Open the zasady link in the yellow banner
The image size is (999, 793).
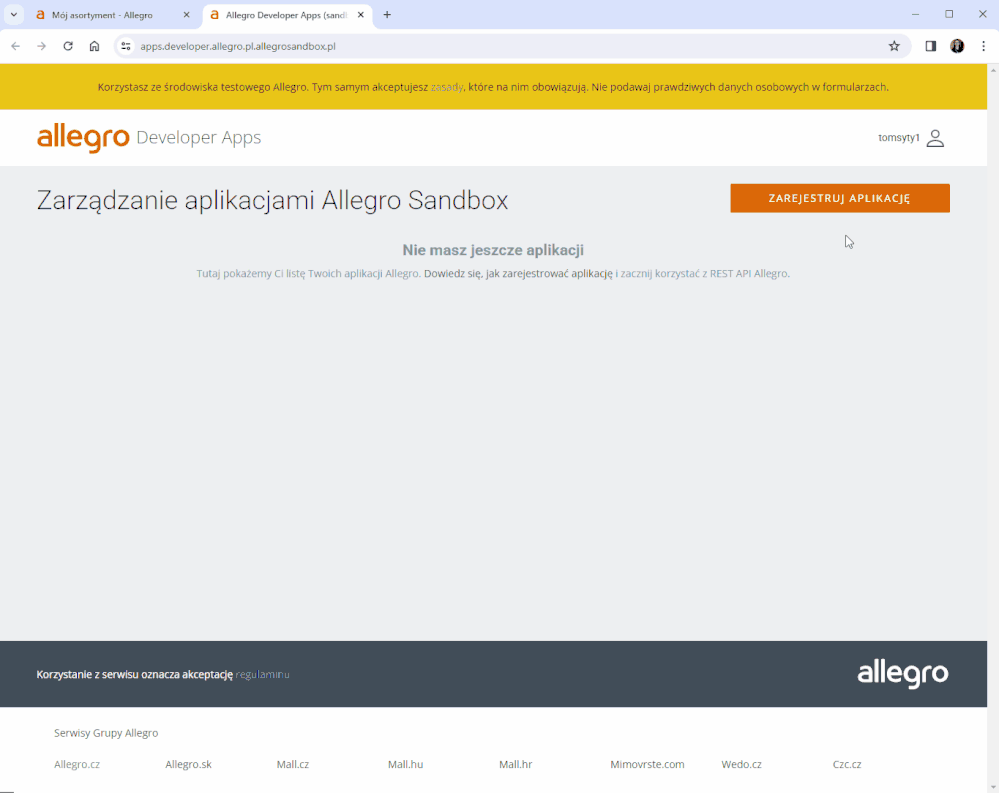(447, 87)
